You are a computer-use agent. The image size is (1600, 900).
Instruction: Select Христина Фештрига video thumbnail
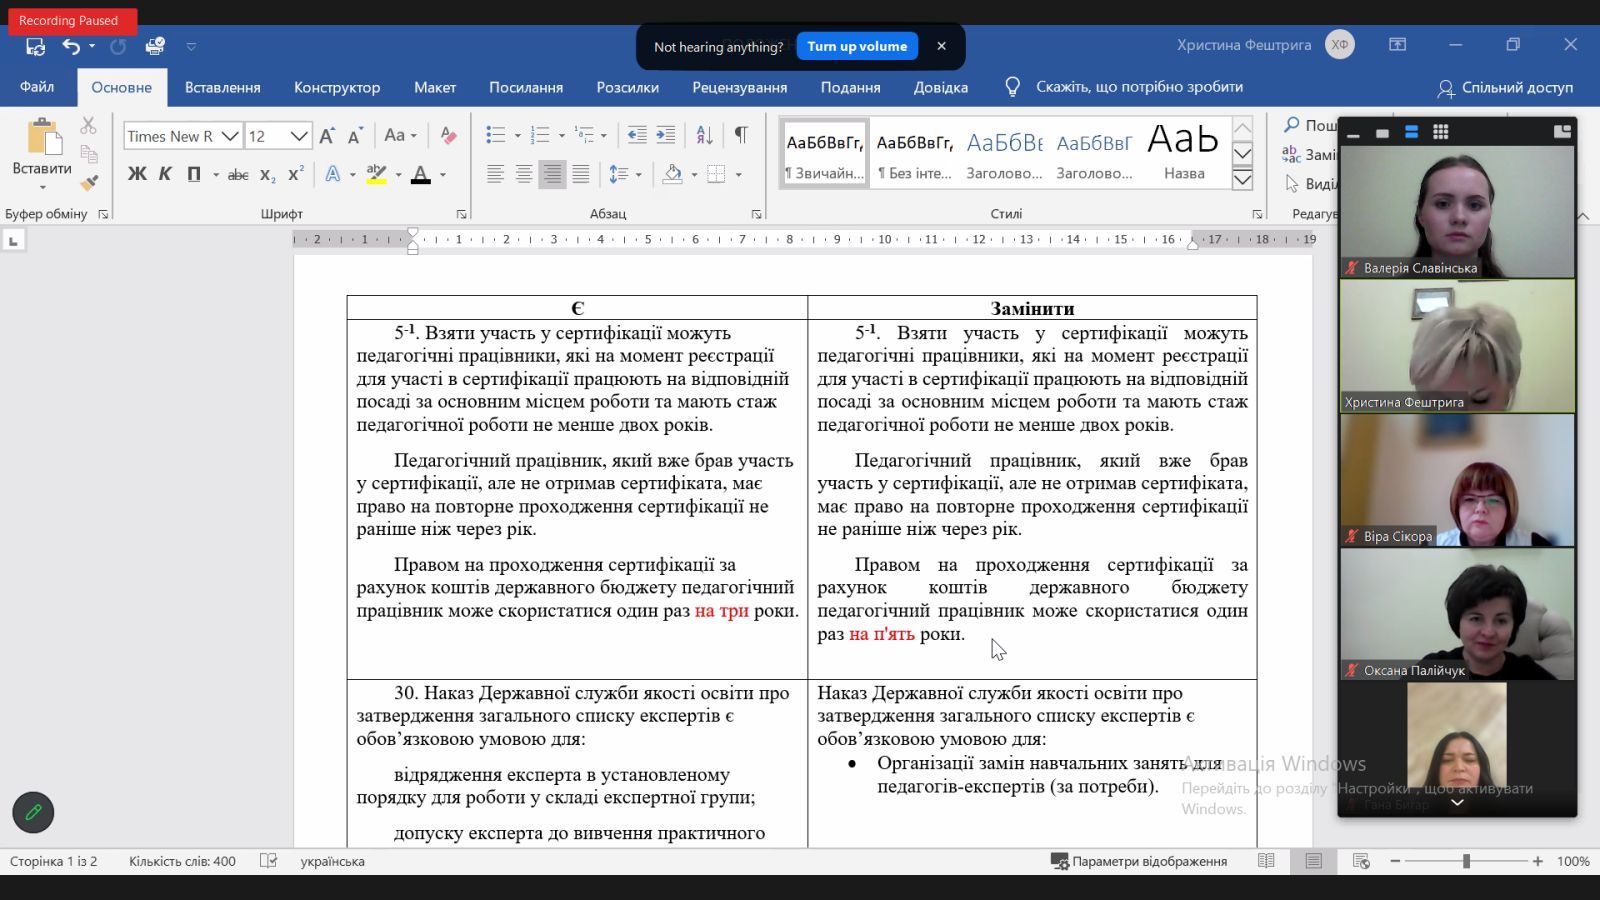1457,346
